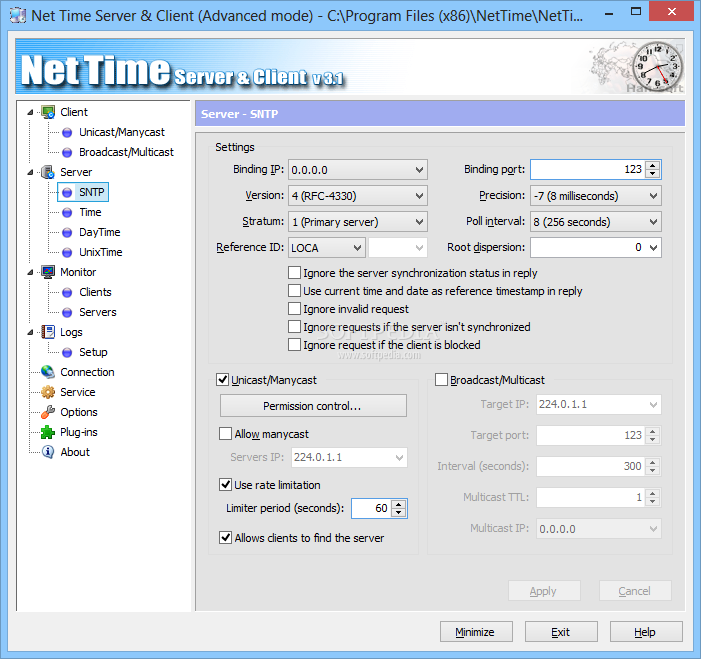
Task: Click the blue bullet beside Time
Action: click(67, 212)
